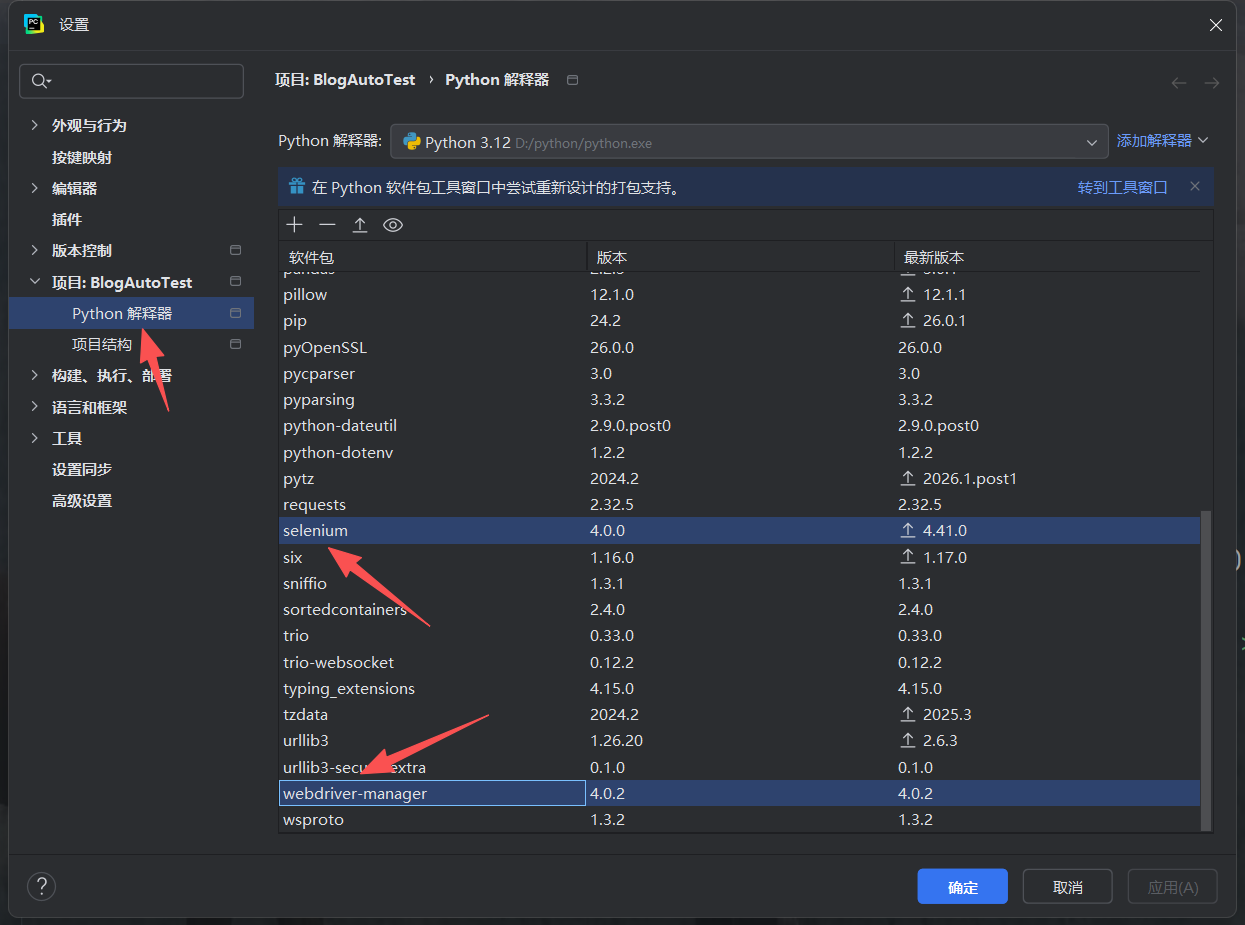Click upgrade arrow for pytz 2026.1.post1
1245x925 pixels.
pos(908,479)
